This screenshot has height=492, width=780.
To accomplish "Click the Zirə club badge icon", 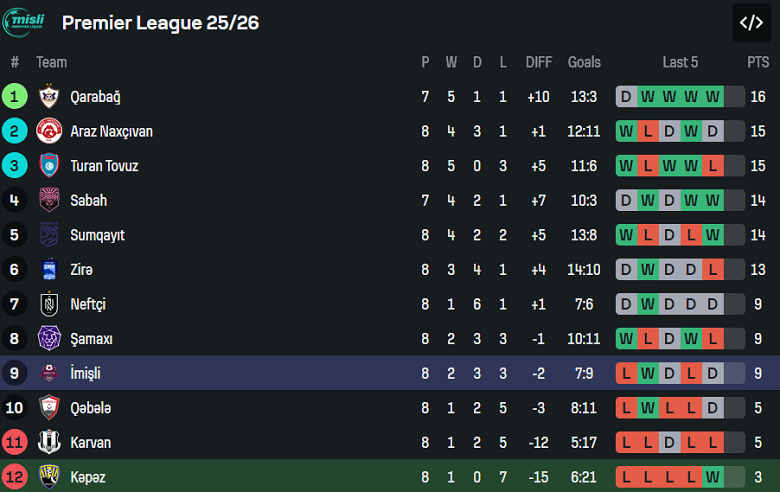I will point(49,269).
